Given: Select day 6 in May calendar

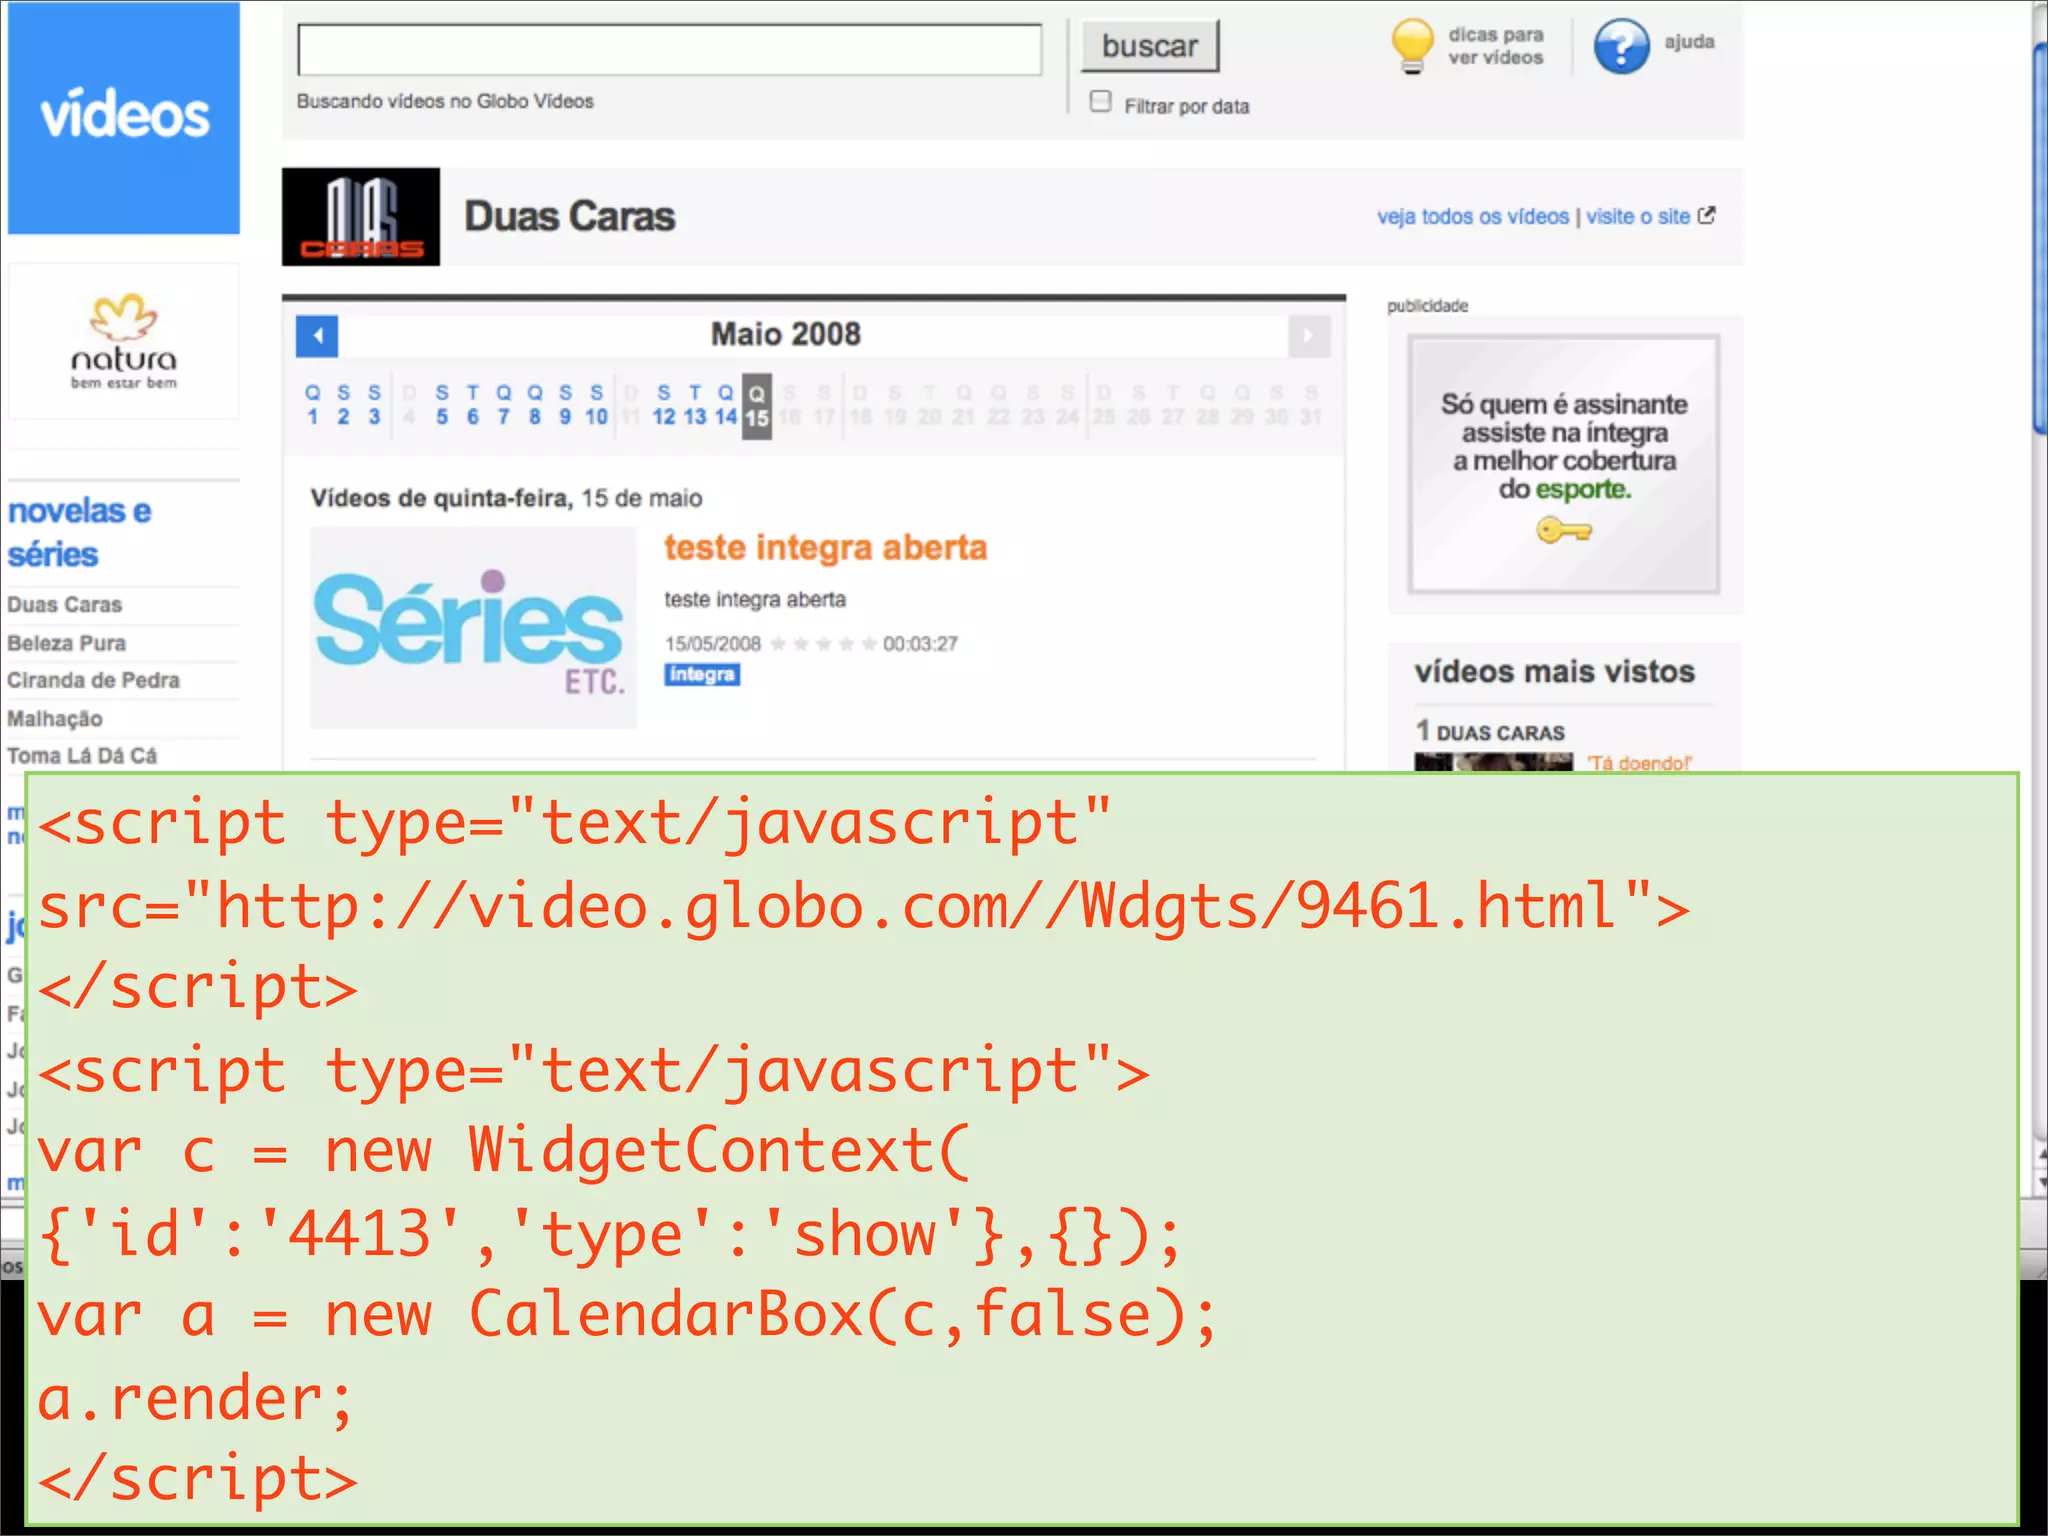Looking at the screenshot, I should tap(472, 405).
